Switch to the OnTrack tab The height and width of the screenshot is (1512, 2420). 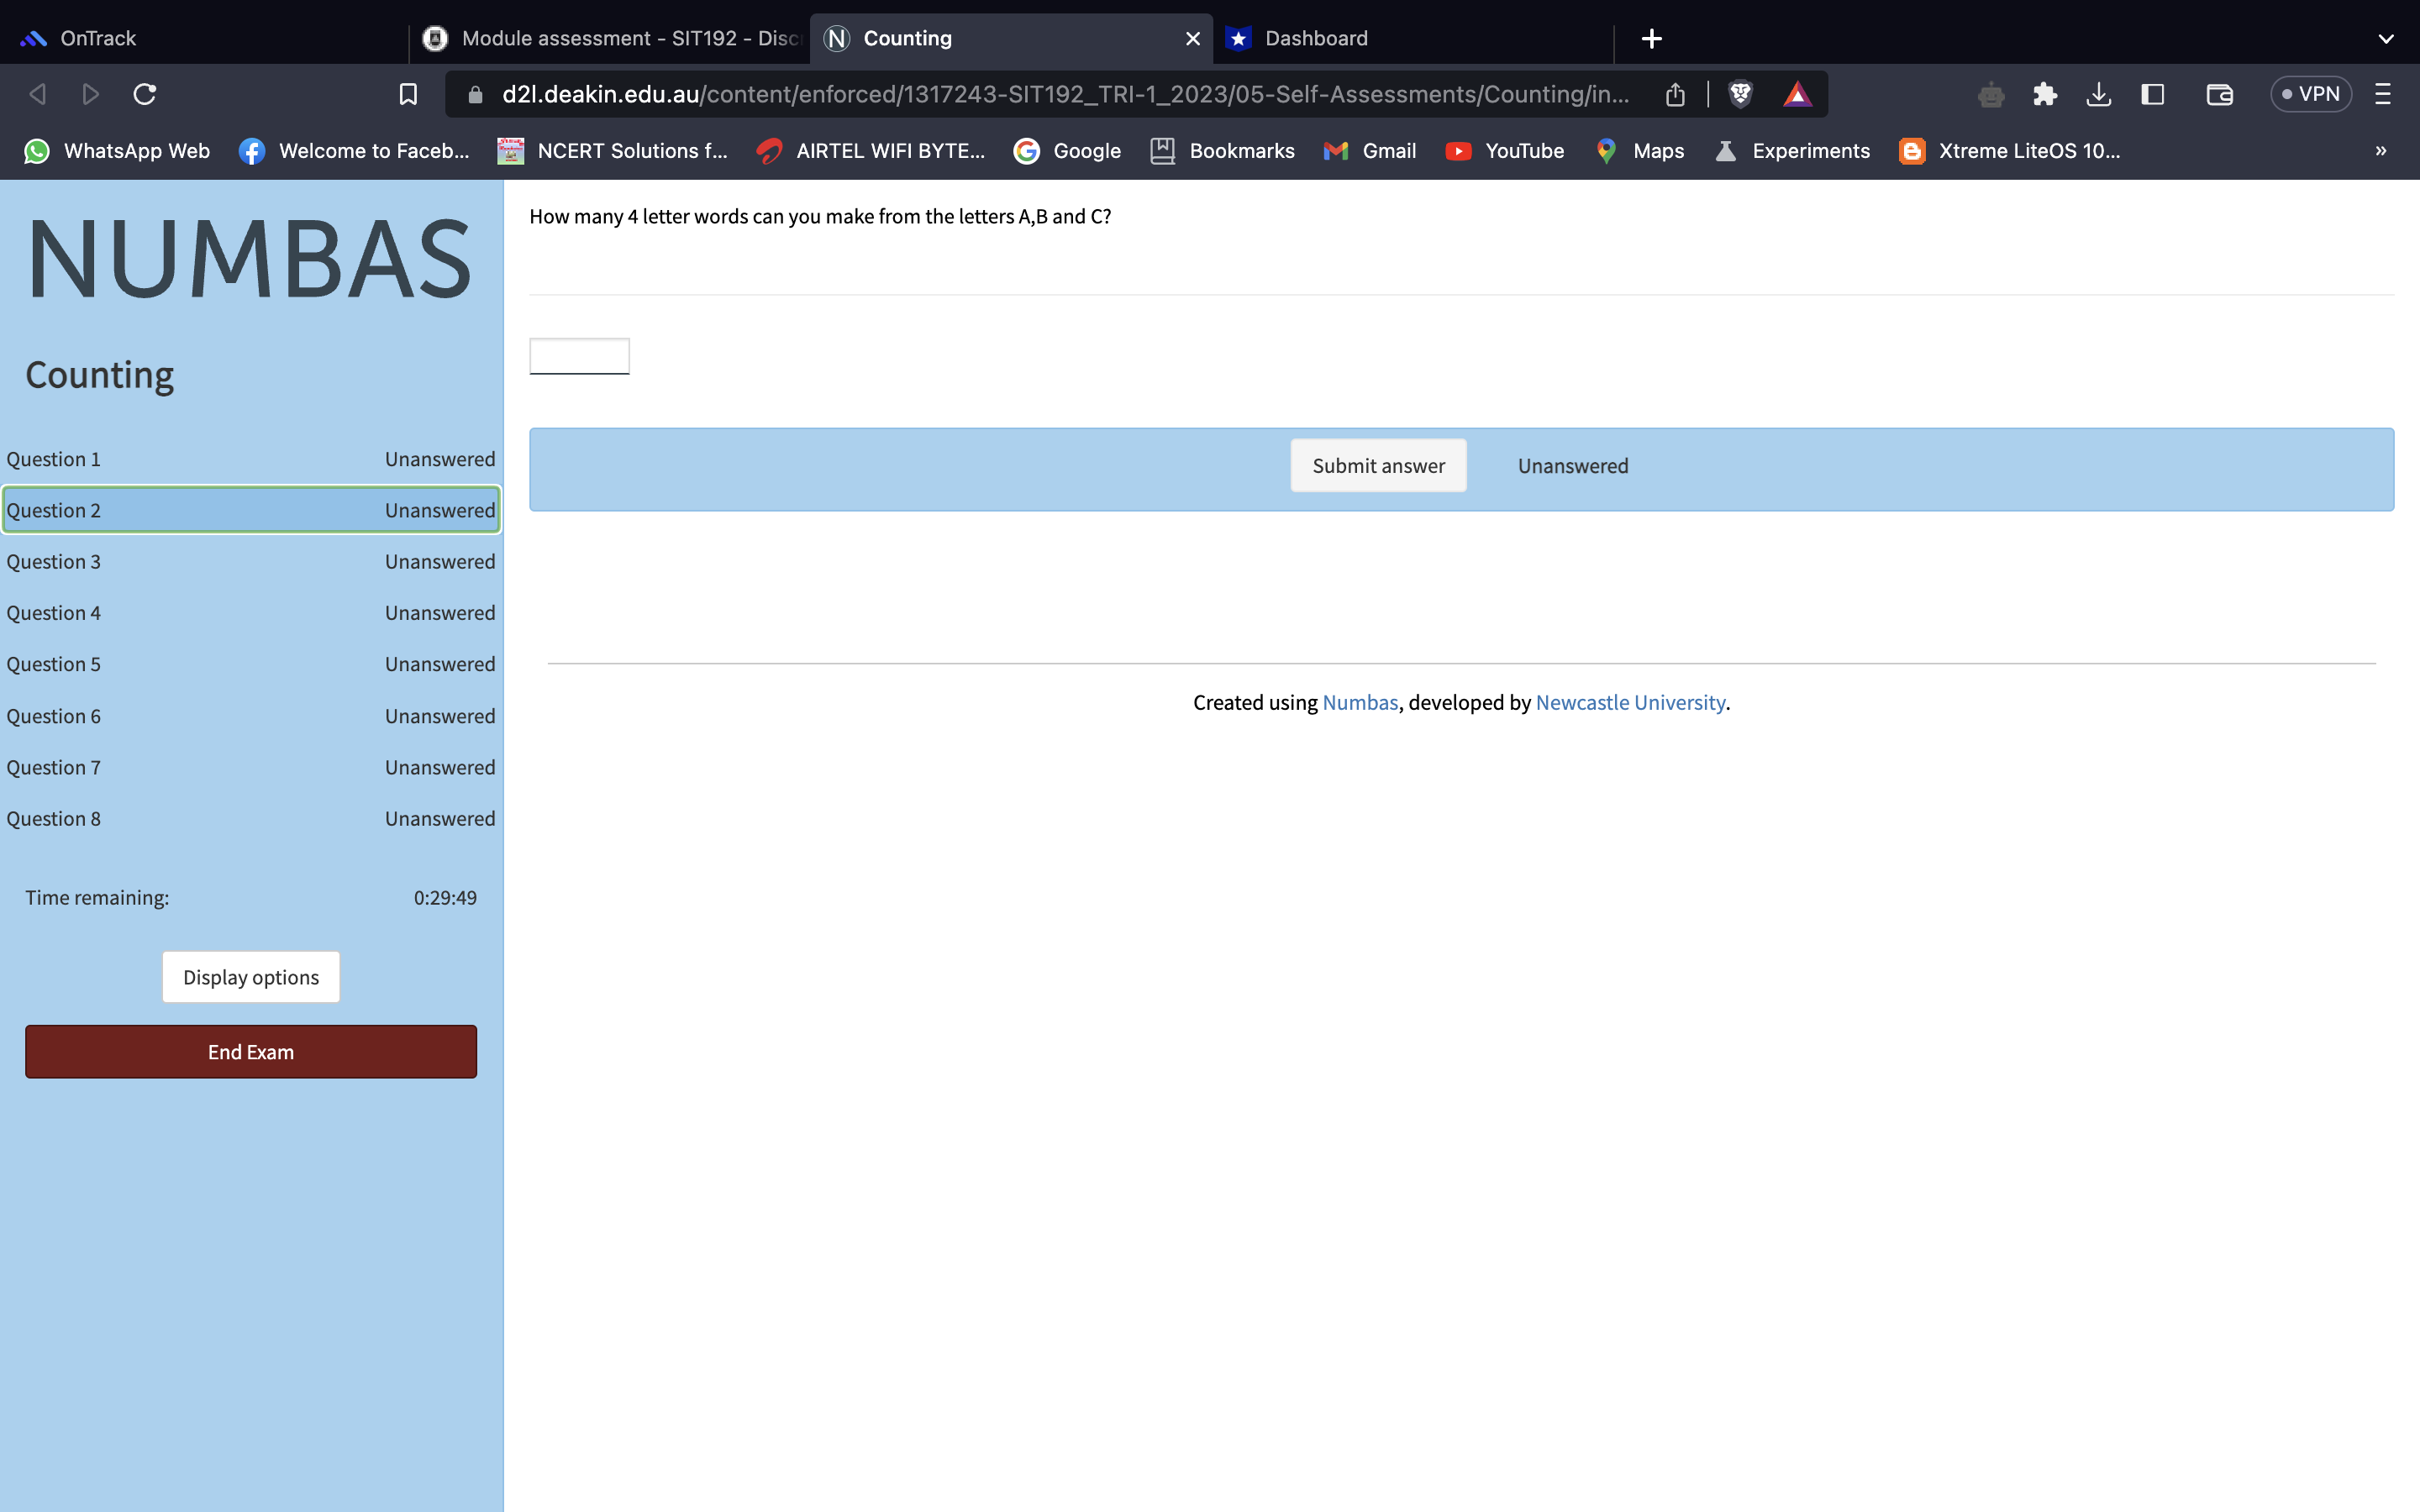pos(98,38)
